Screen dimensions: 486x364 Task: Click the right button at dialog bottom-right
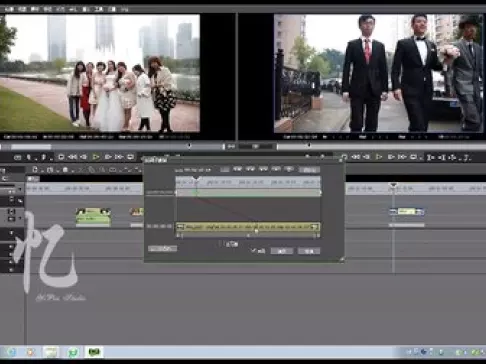coord(309,251)
